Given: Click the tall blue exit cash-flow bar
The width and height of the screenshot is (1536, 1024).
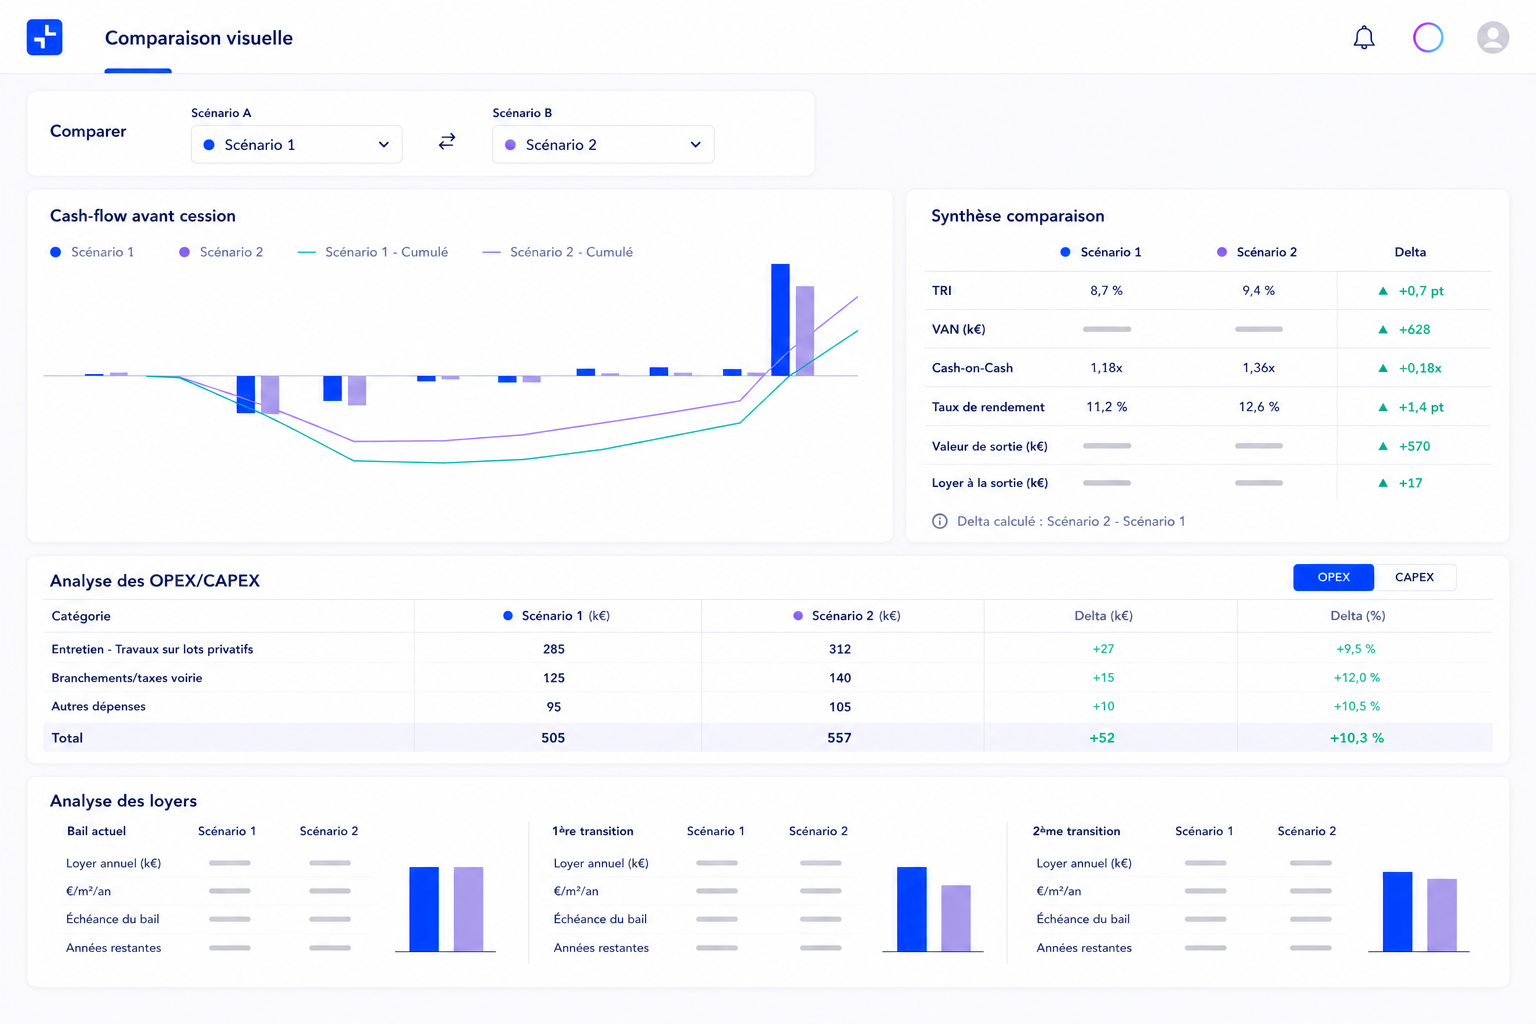Looking at the screenshot, I should click(x=780, y=320).
